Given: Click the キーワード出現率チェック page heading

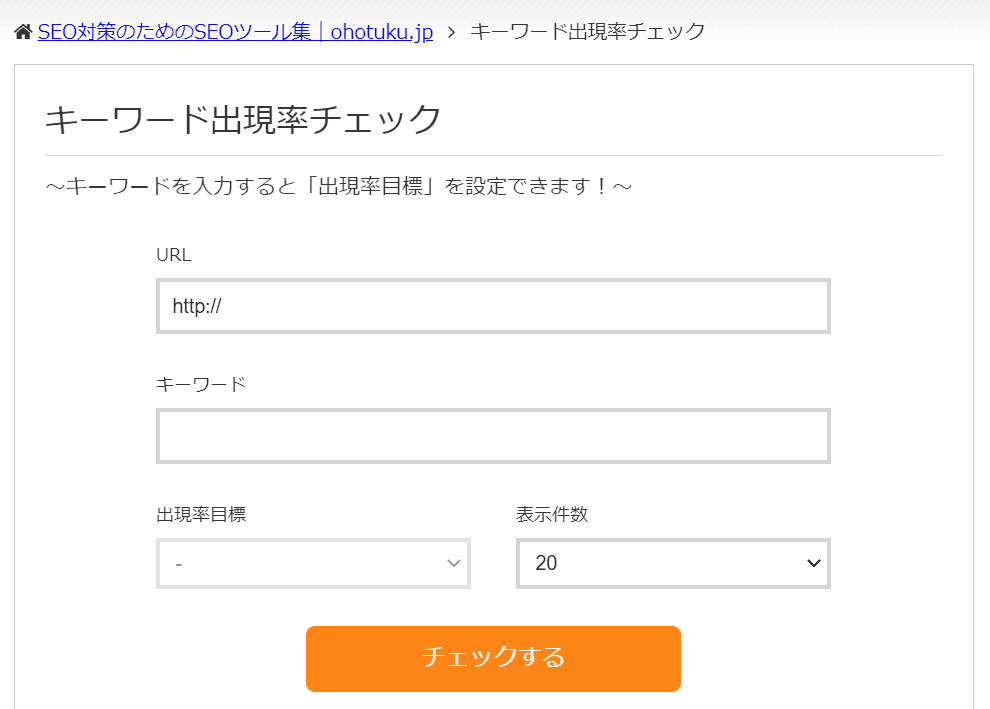Looking at the screenshot, I should pyautogui.click(x=243, y=120).
